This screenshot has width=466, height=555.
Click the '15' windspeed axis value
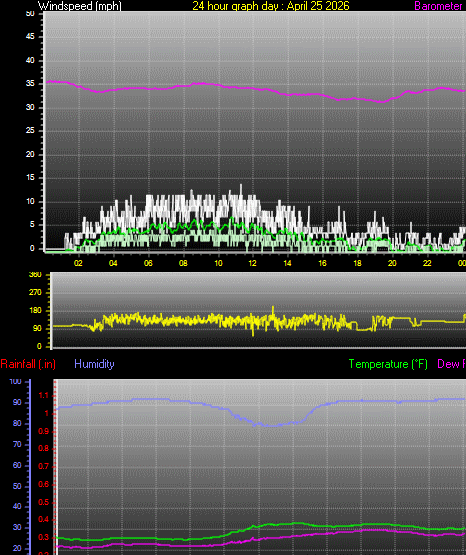click(x=30, y=178)
